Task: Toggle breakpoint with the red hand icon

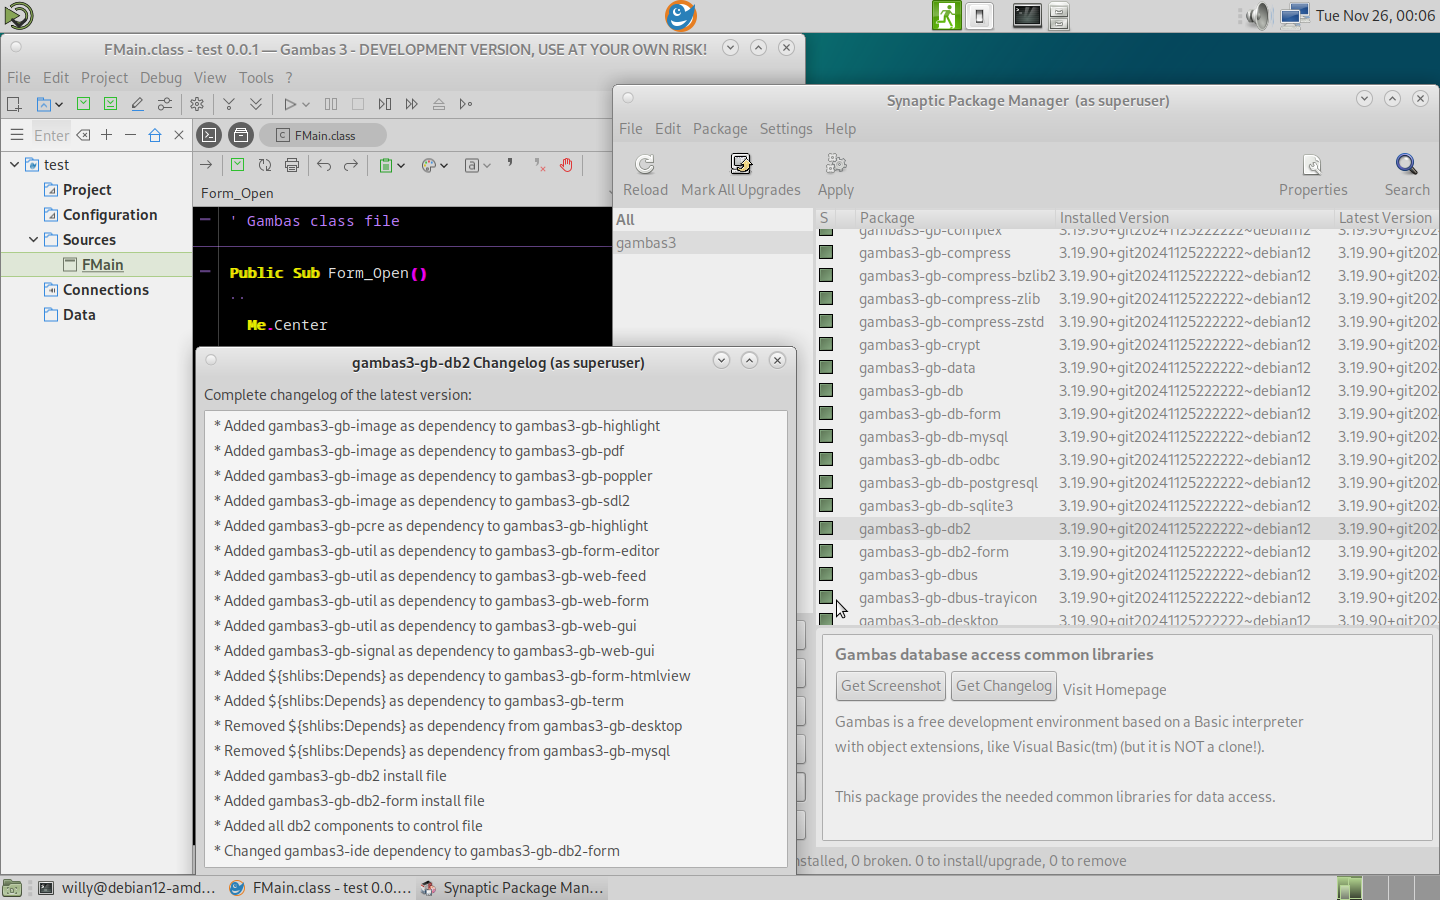Action: coord(567,166)
